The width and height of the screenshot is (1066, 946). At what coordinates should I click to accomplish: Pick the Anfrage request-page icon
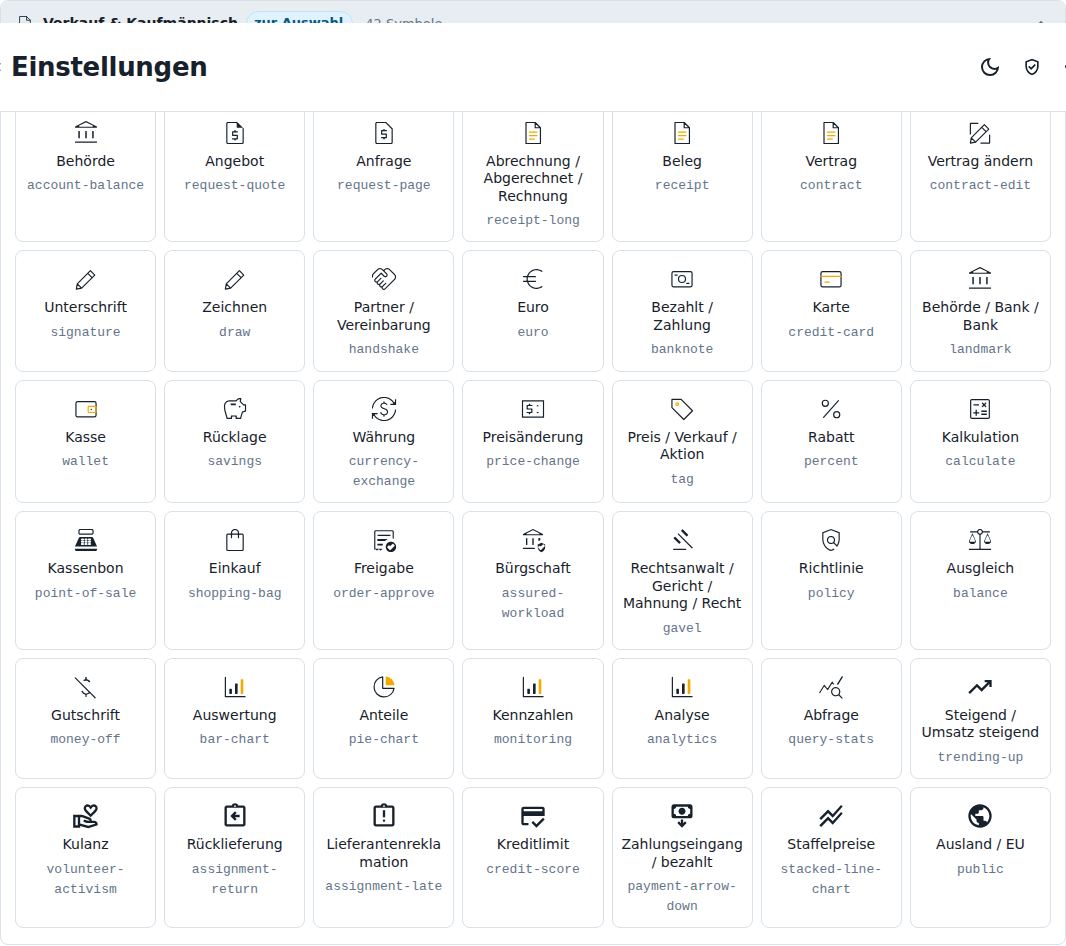383,133
